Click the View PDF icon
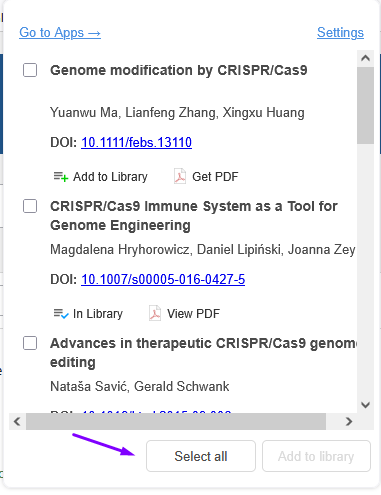Image resolution: width=381 pixels, height=495 pixels. click(155, 313)
